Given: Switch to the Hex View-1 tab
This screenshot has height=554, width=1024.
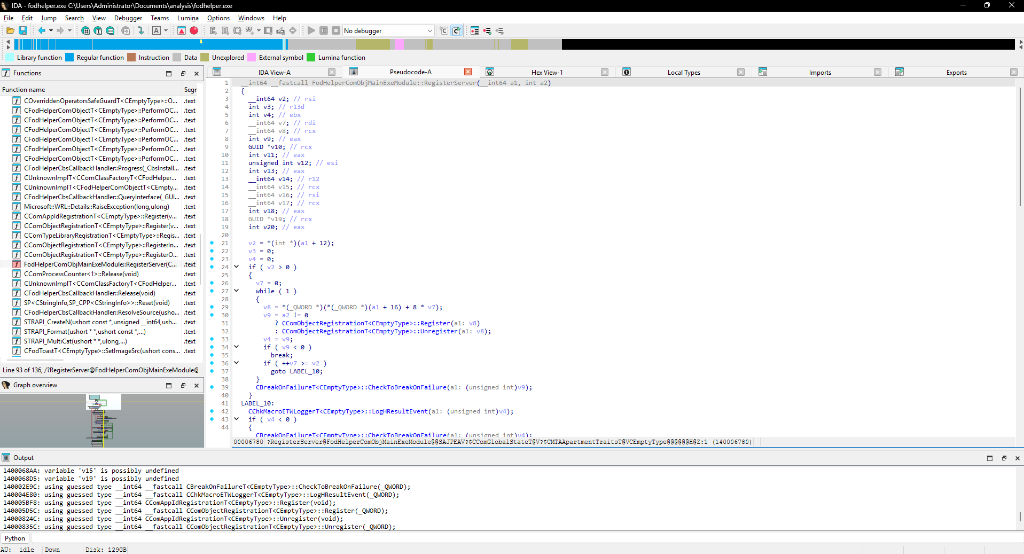Looking at the screenshot, I should (x=547, y=73).
